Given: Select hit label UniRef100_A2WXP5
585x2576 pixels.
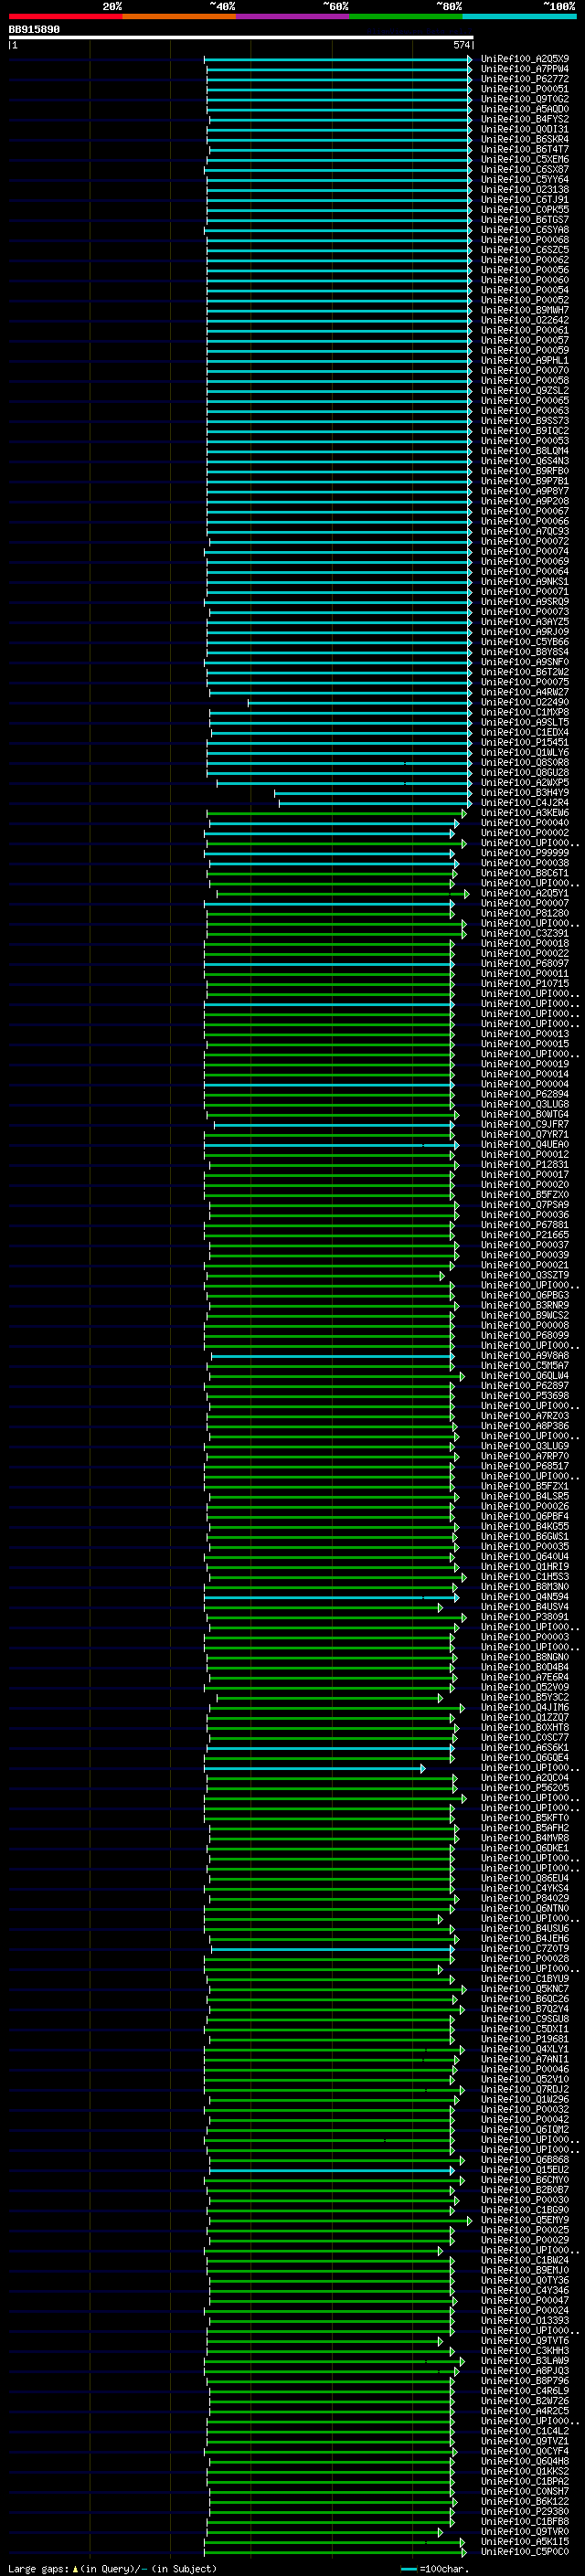Looking at the screenshot, I should pyautogui.click(x=525, y=783).
